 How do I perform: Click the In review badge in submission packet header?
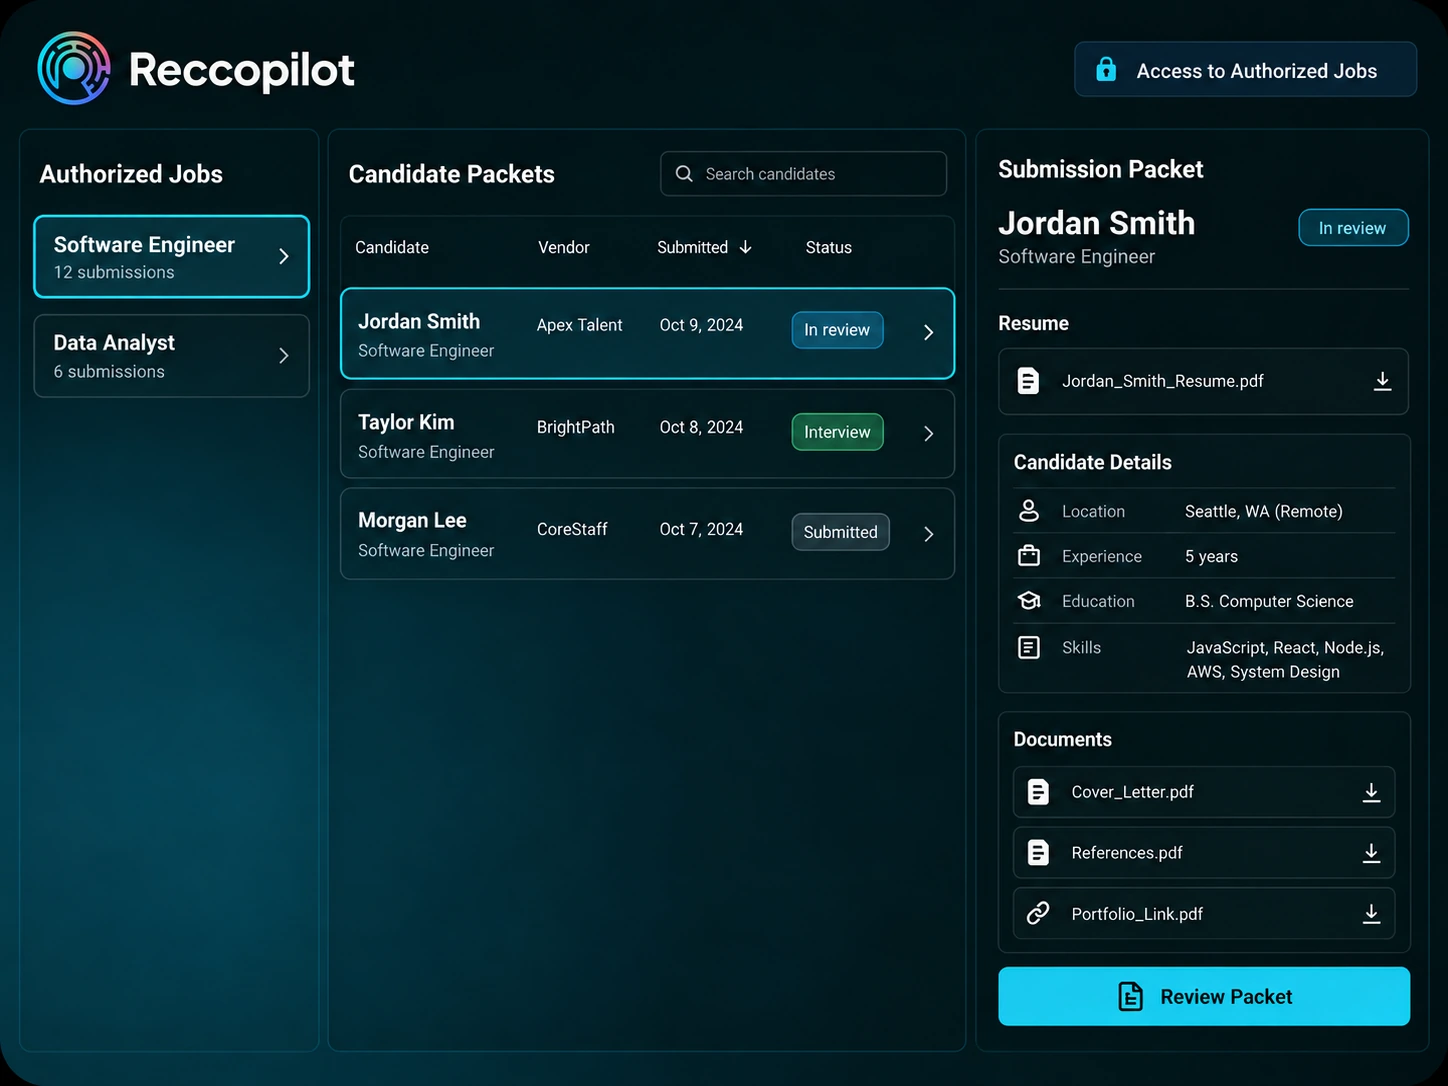[x=1353, y=228]
